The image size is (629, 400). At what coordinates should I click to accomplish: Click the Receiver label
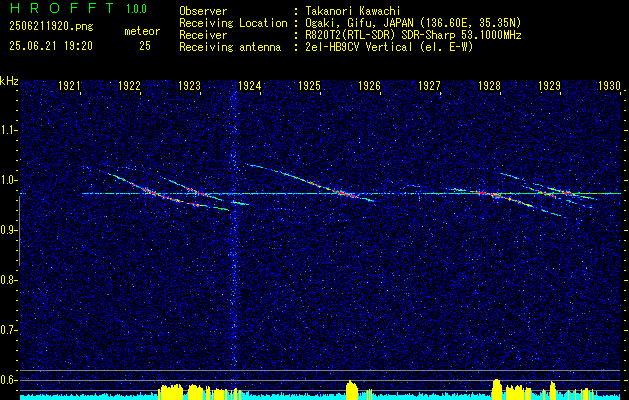point(203,35)
